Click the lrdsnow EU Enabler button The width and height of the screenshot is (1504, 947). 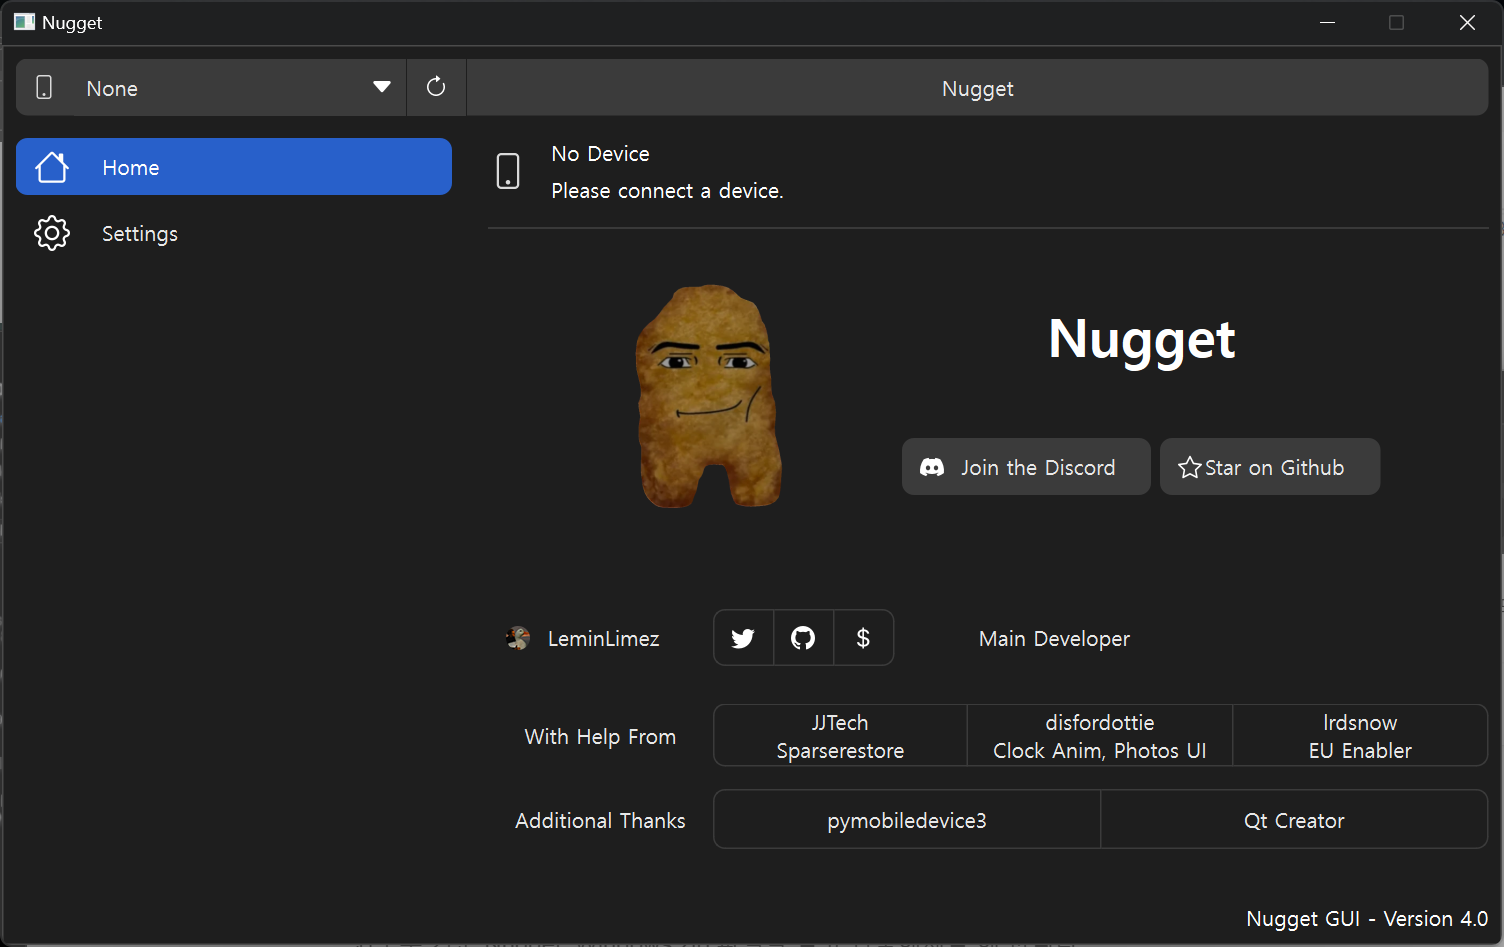(x=1360, y=736)
